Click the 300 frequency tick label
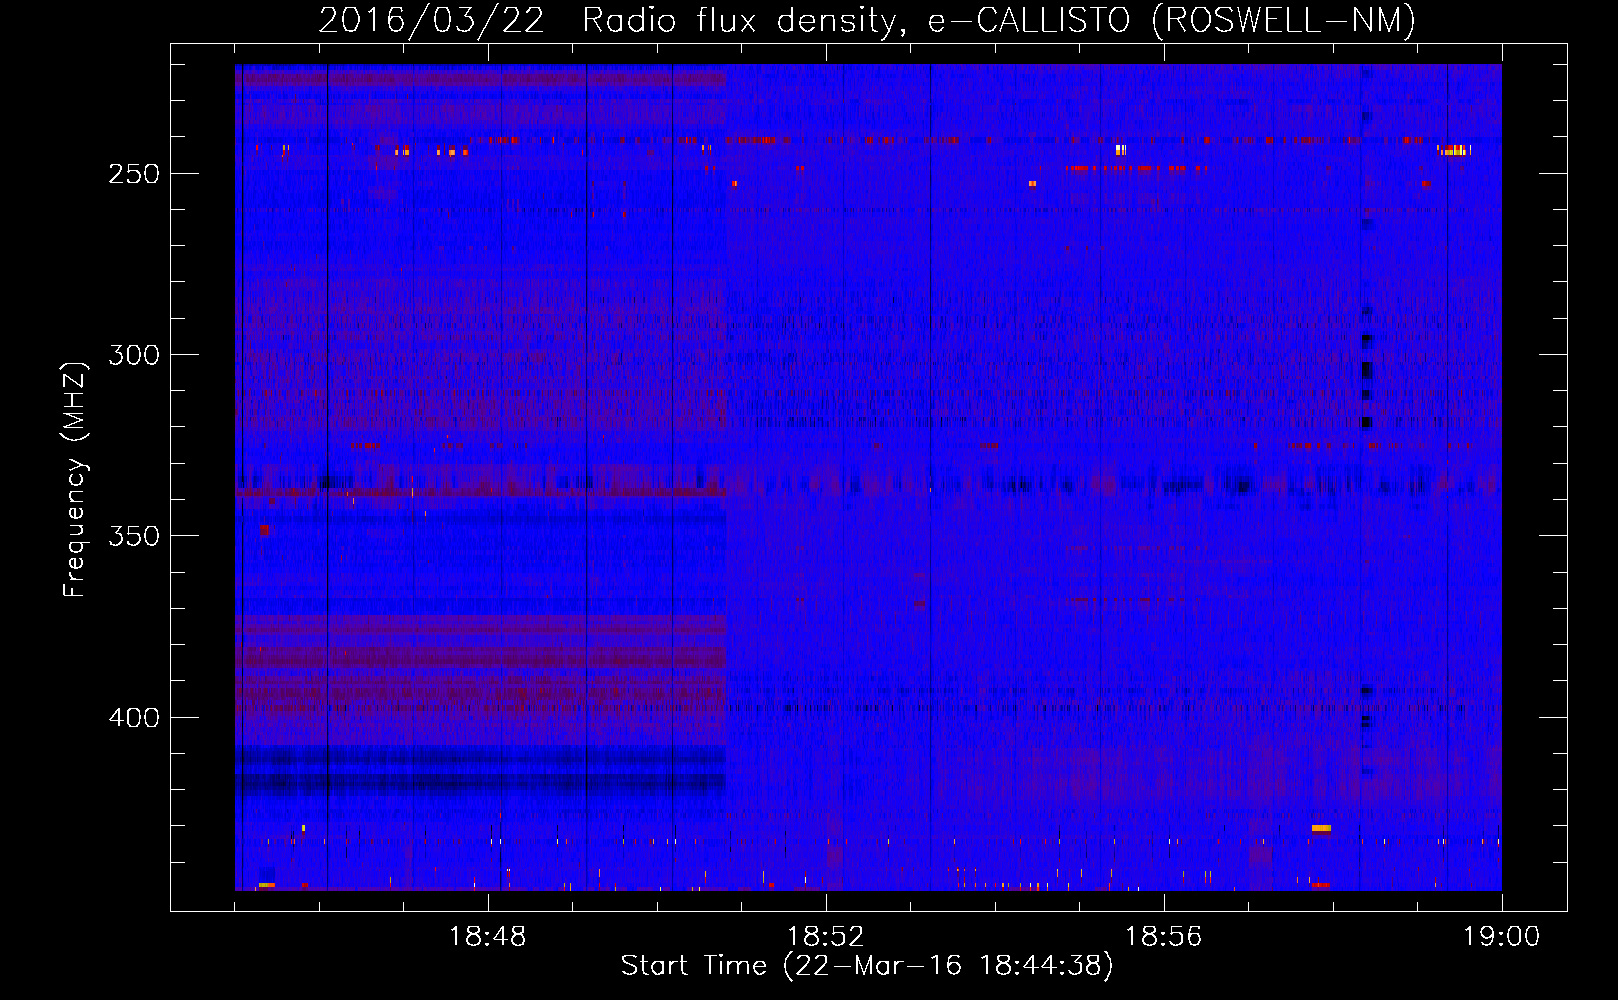1618x1000 pixels. coord(134,355)
